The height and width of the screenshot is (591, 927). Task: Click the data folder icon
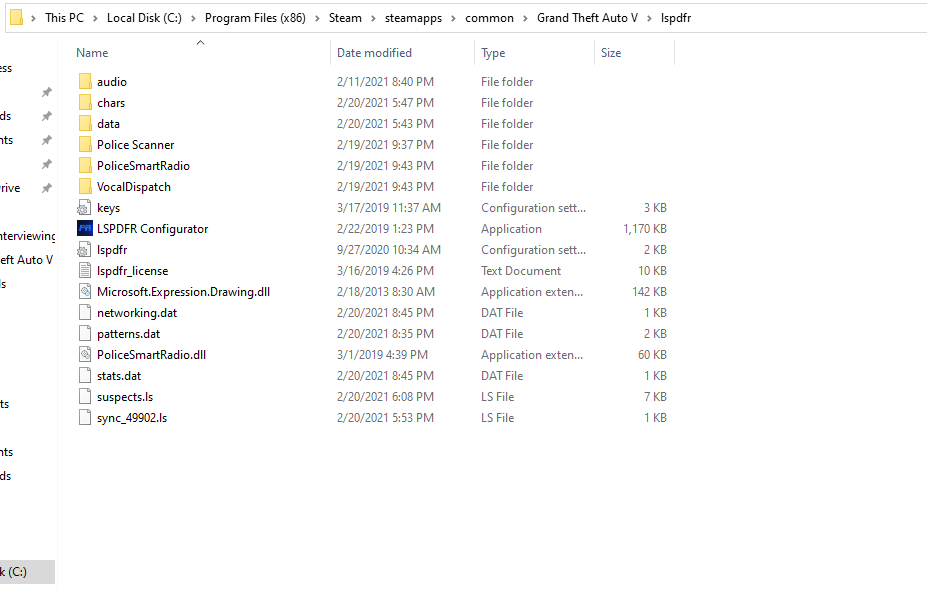click(85, 124)
